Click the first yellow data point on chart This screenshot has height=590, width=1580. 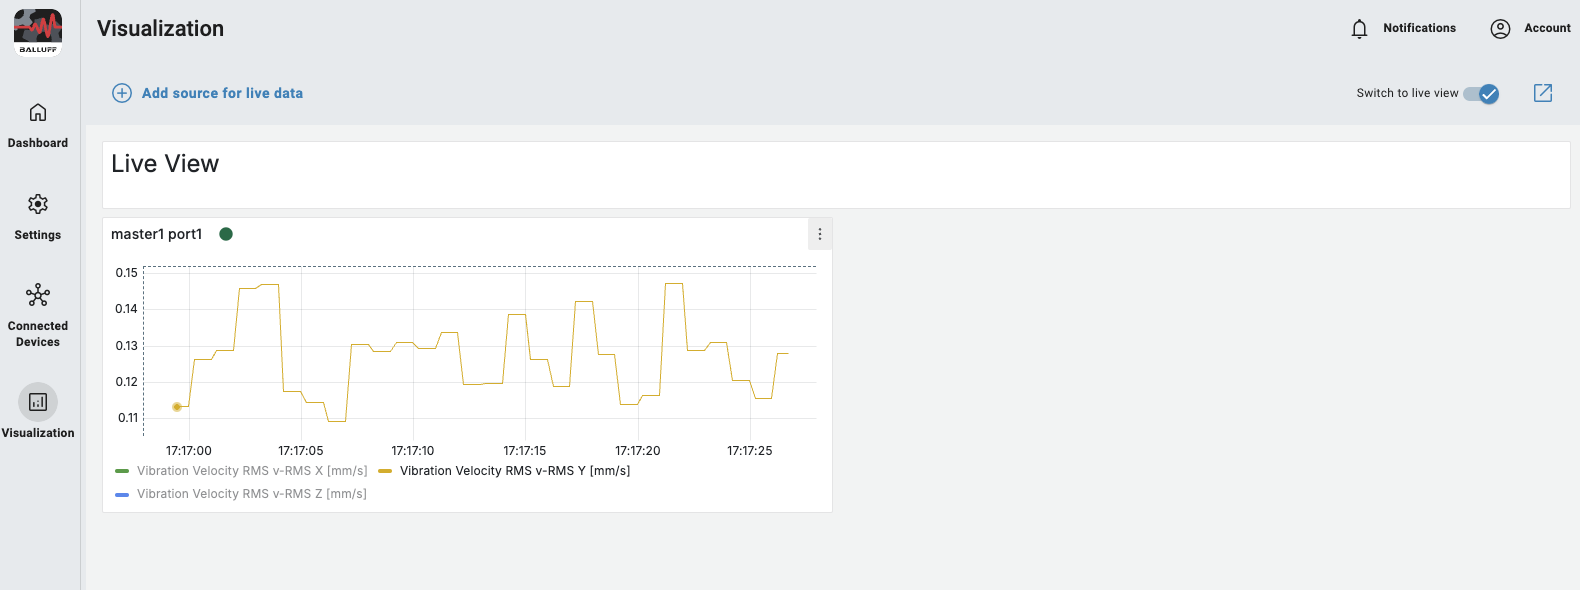177,407
